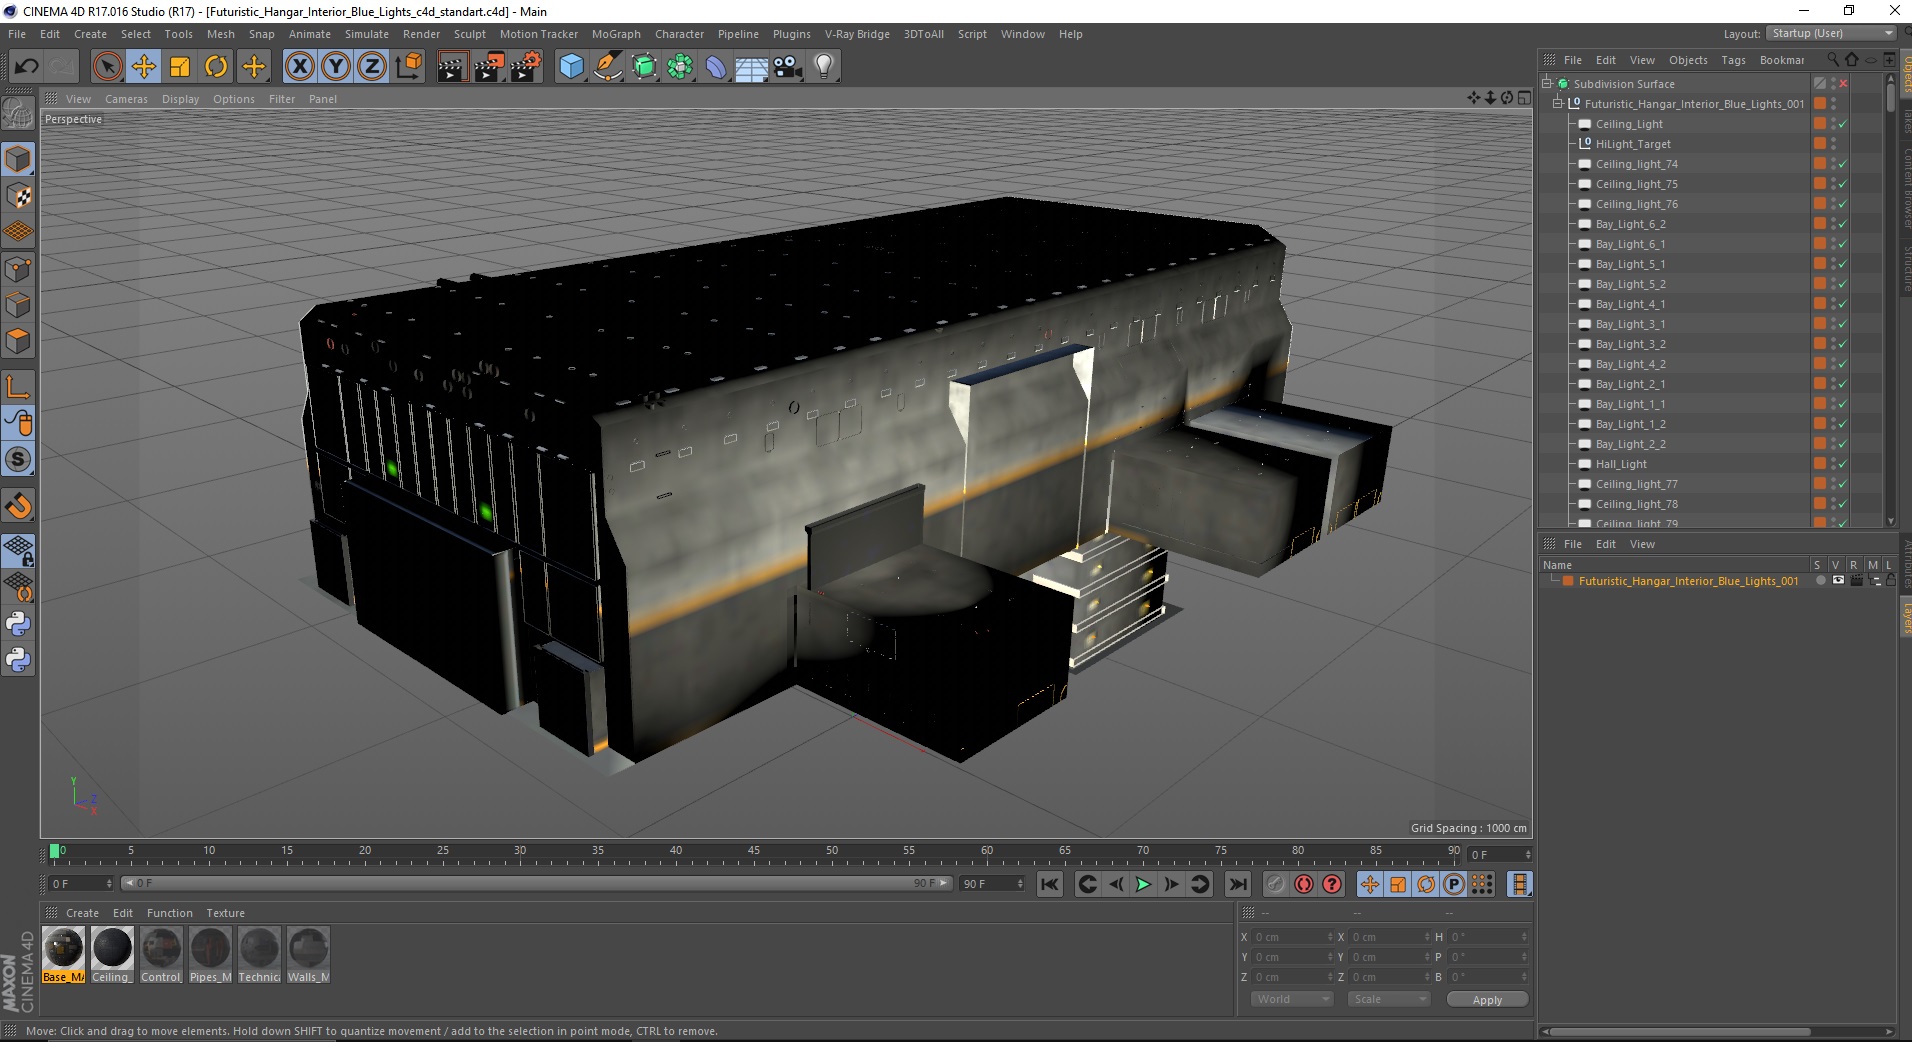
Task: Select the Pipes material swatch
Action: pyautogui.click(x=210, y=955)
